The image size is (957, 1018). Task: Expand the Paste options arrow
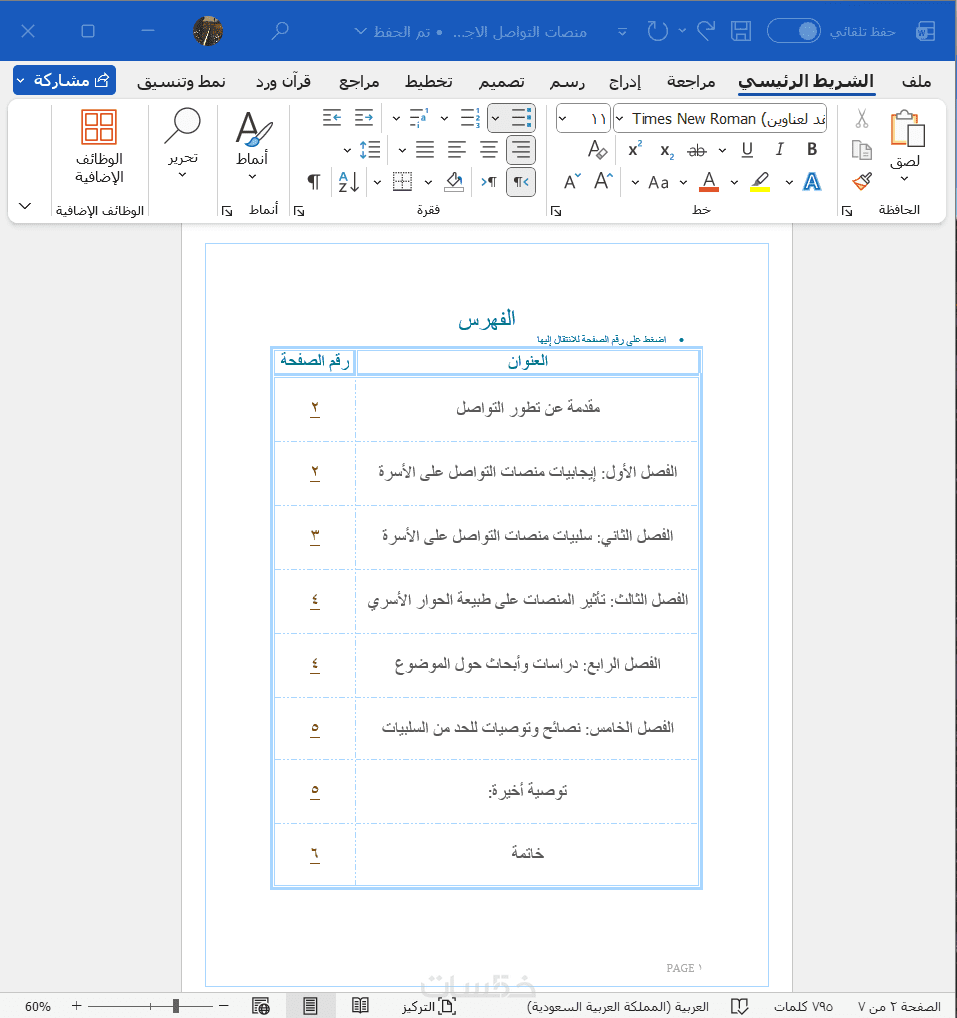[x=904, y=179]
